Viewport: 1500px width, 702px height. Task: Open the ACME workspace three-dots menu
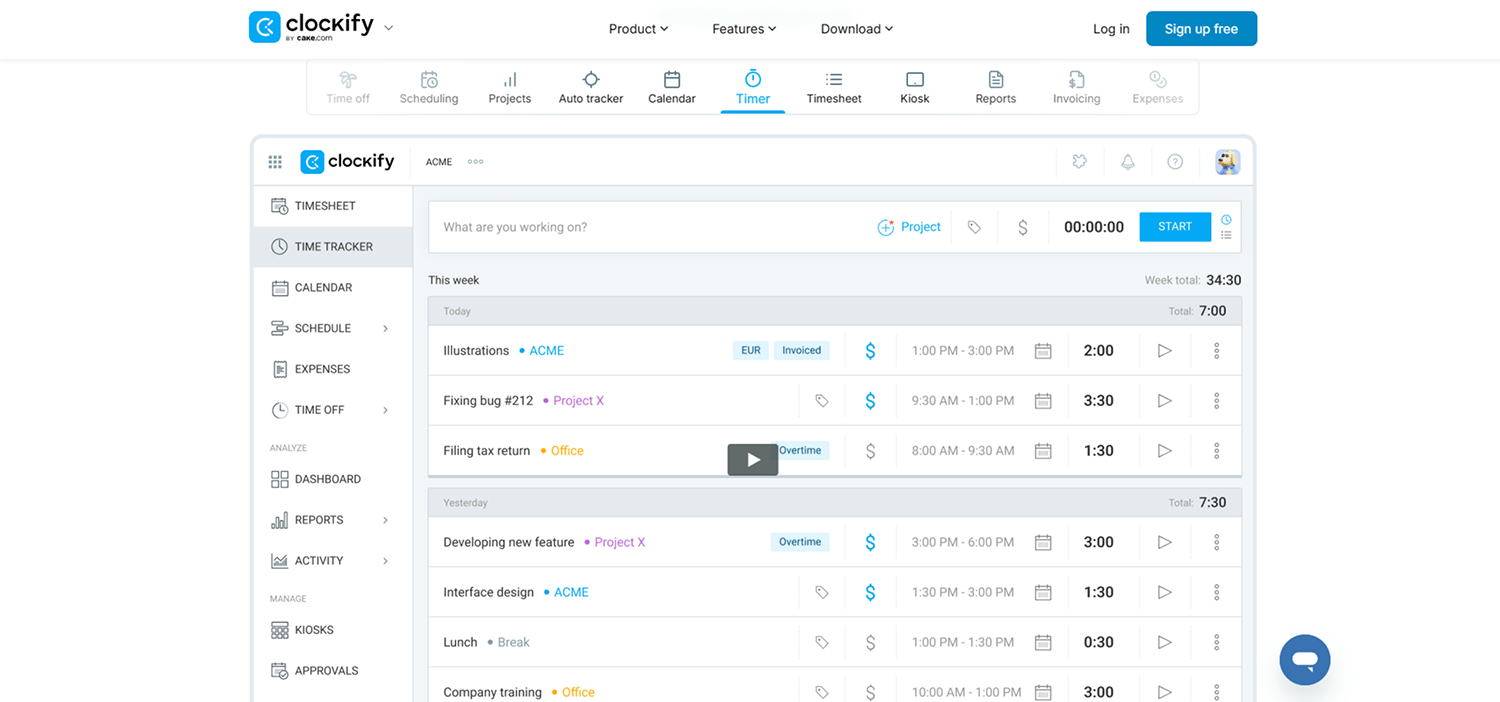click(x=476, y=162)
